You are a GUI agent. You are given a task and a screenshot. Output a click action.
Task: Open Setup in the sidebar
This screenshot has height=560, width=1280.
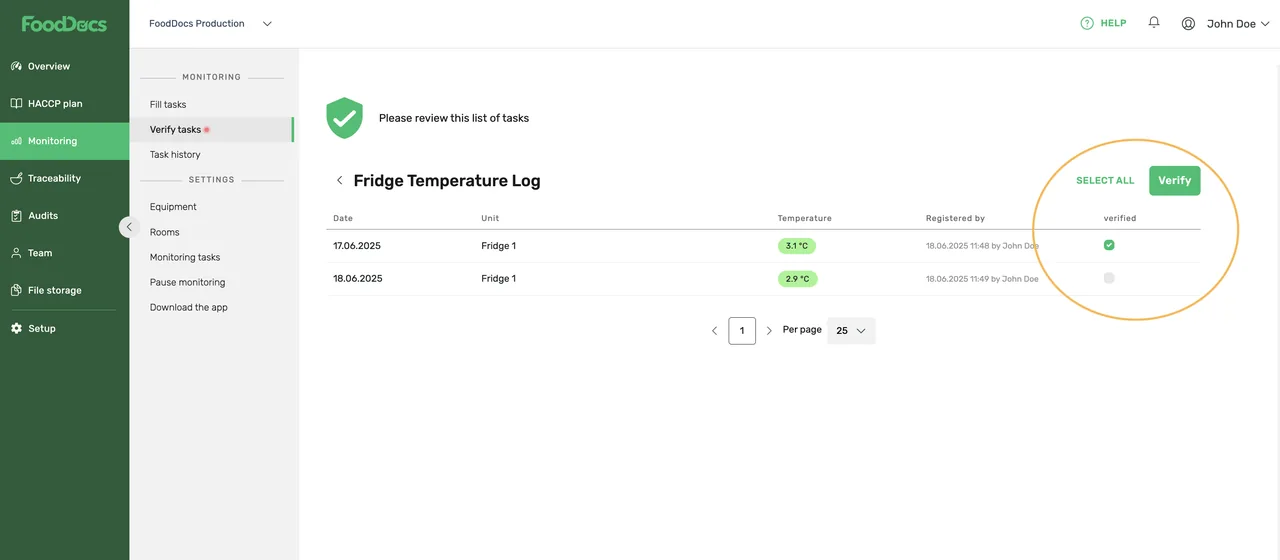[64, 328]
